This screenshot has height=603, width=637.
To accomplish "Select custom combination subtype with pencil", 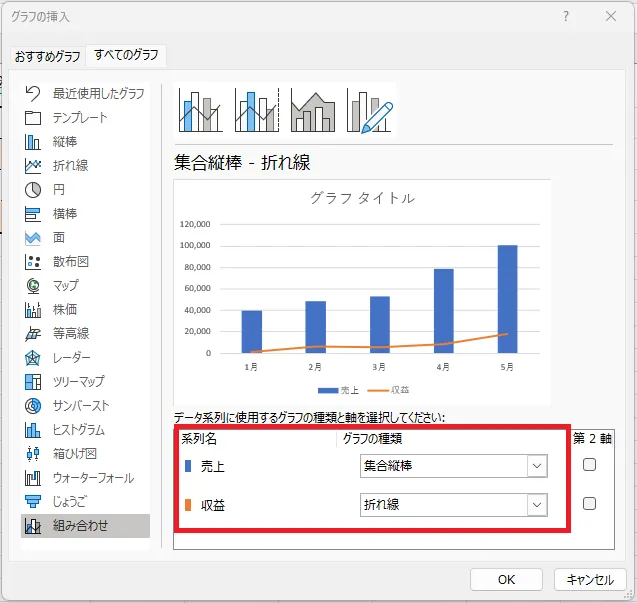I will click(369, 110).
